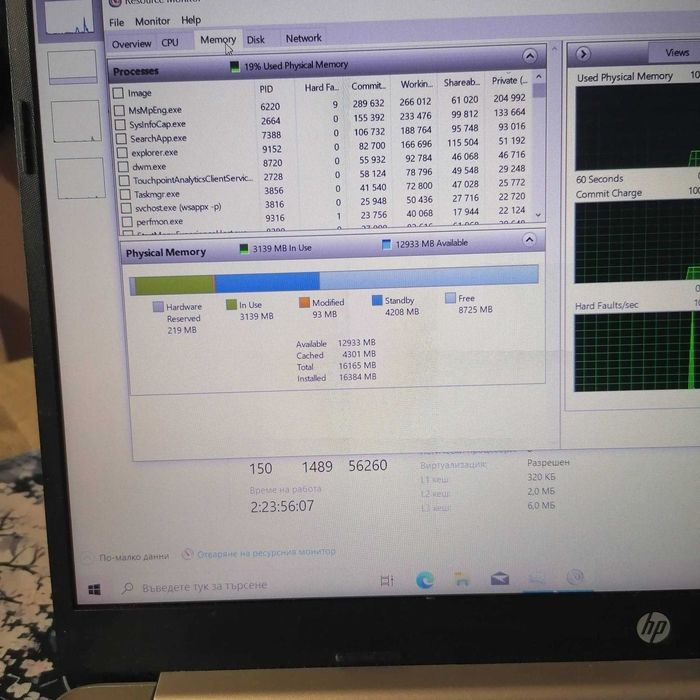Open Task View from the taskbar
Image resolution: width=700 pixels, height=700 pixels.
point(387,581)
